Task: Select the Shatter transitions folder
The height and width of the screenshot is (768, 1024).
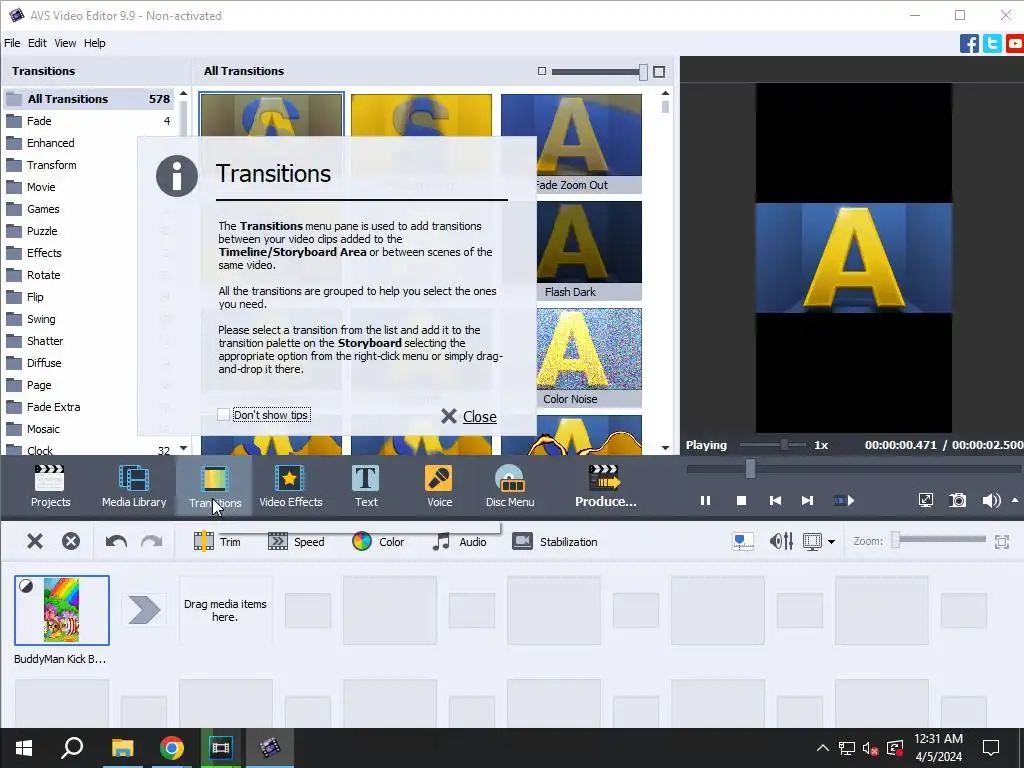Action: pyautogui.click(x=44, y=341)
